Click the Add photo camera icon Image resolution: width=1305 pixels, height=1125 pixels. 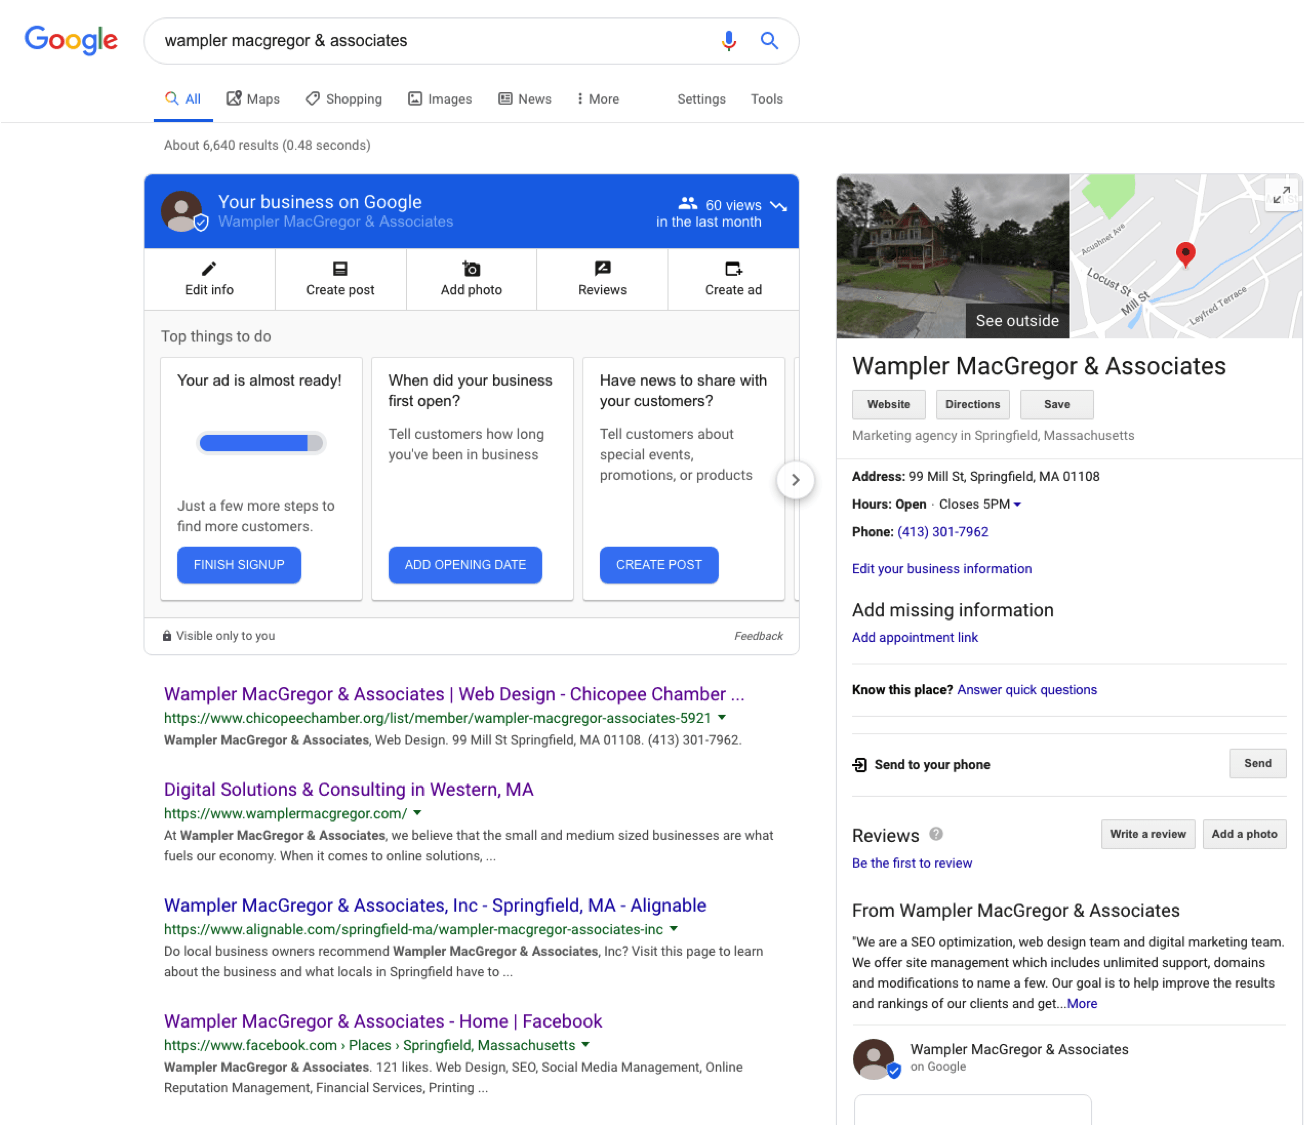pos(471,268)
